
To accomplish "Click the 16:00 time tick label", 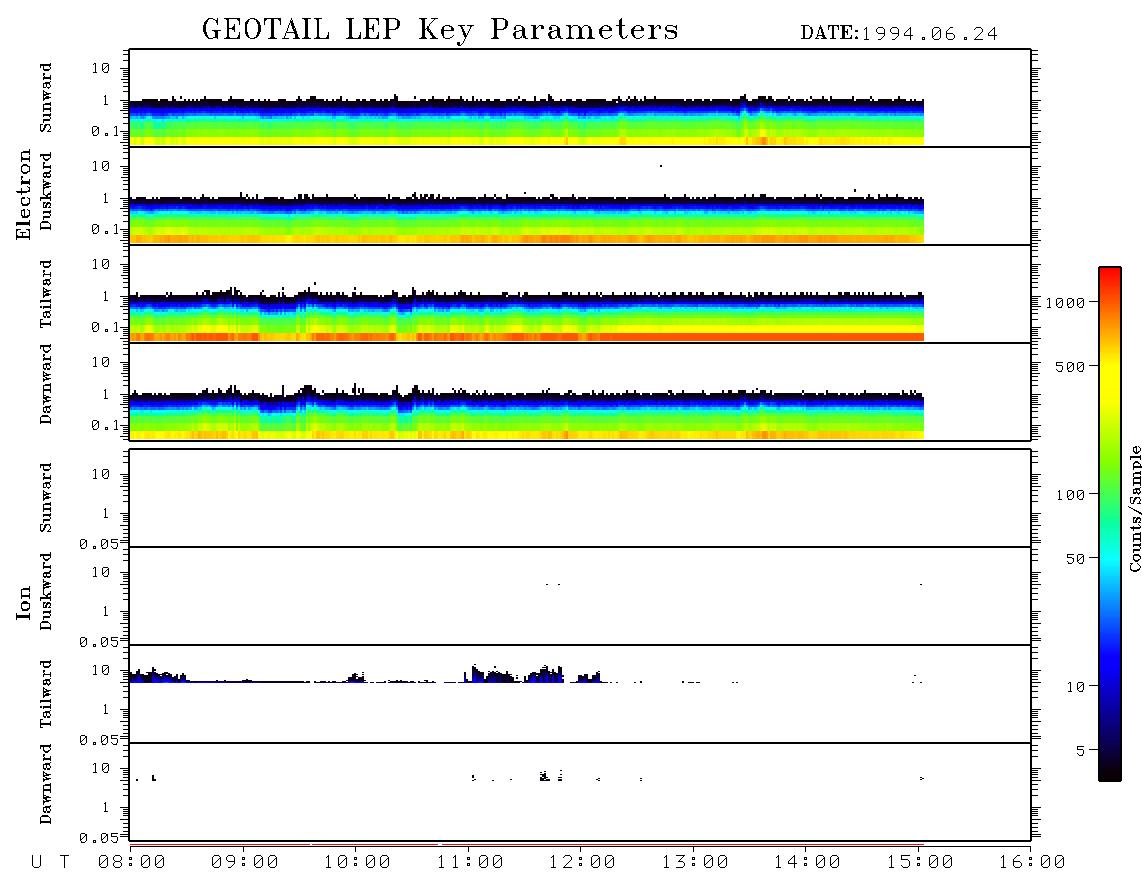I will coord(1031,863).
